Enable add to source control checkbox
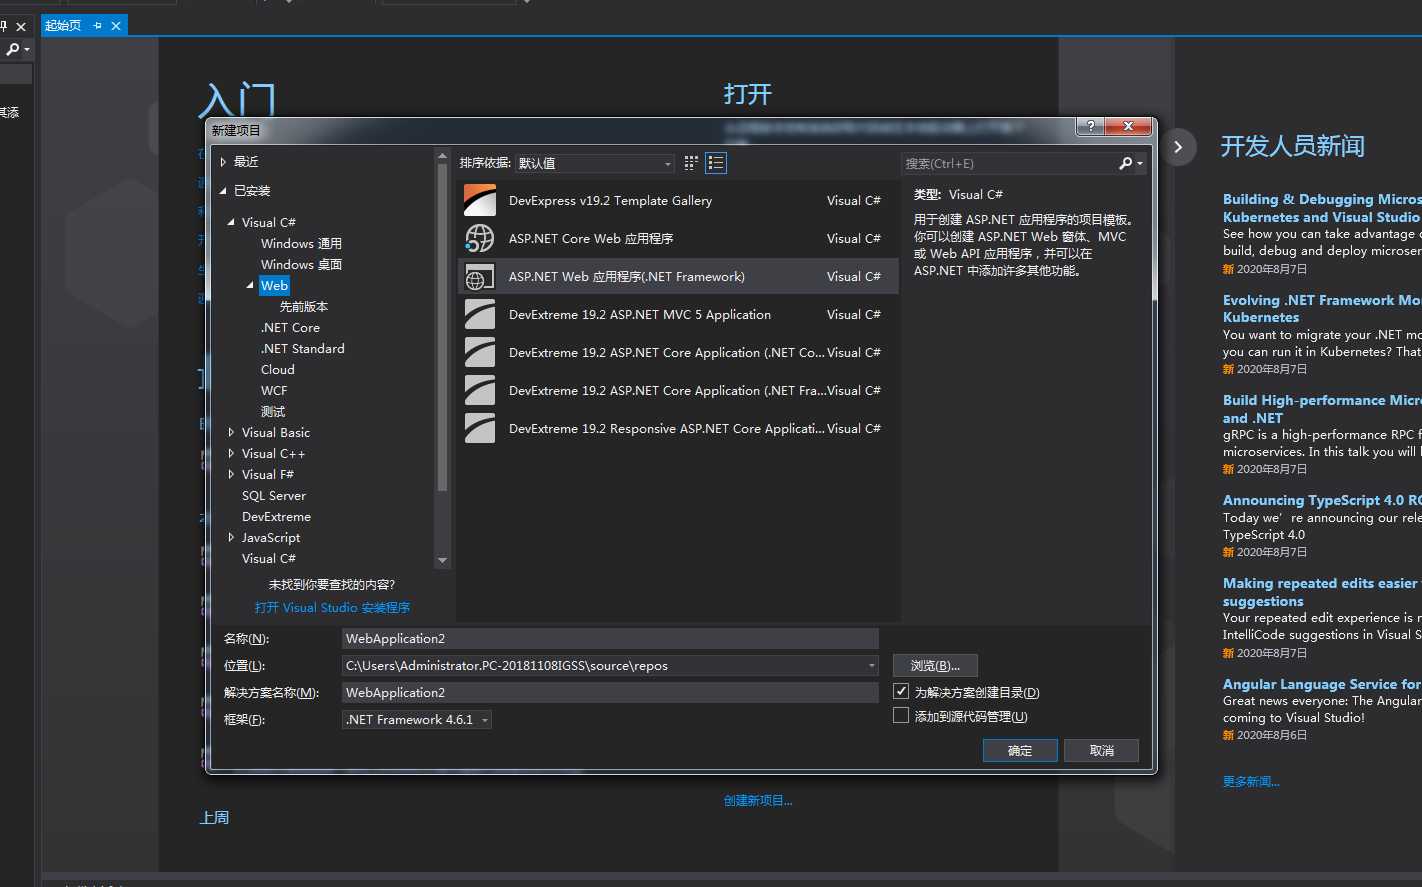 pos(901,715)
